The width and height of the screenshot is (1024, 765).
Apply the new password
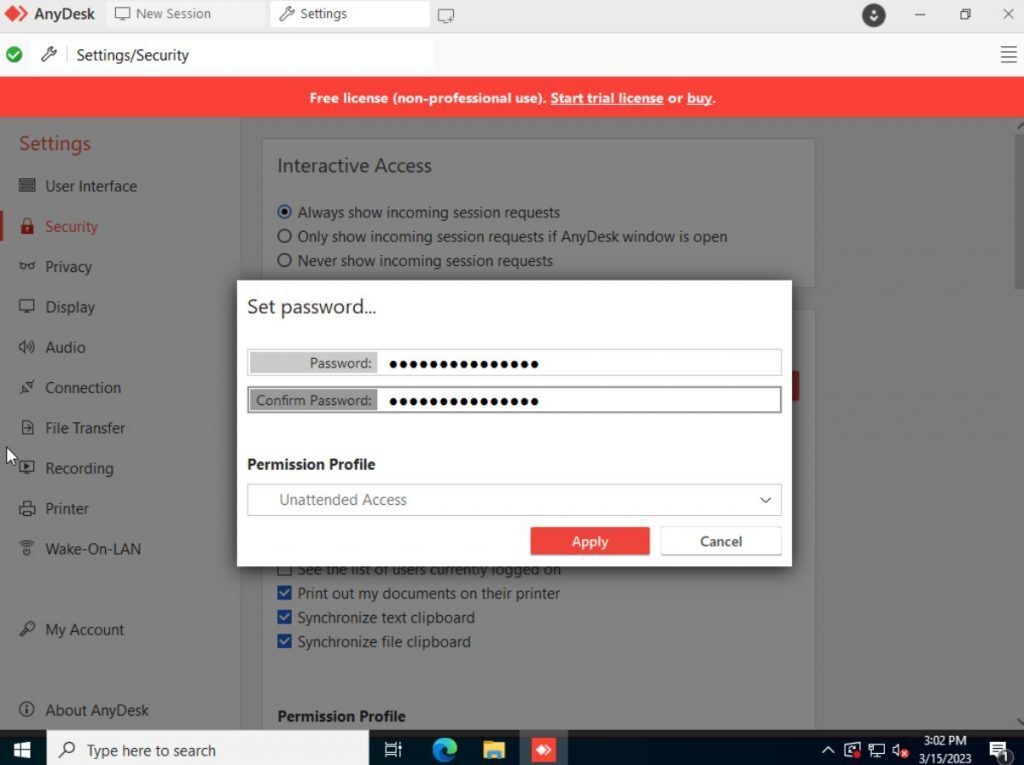(590, 541)
